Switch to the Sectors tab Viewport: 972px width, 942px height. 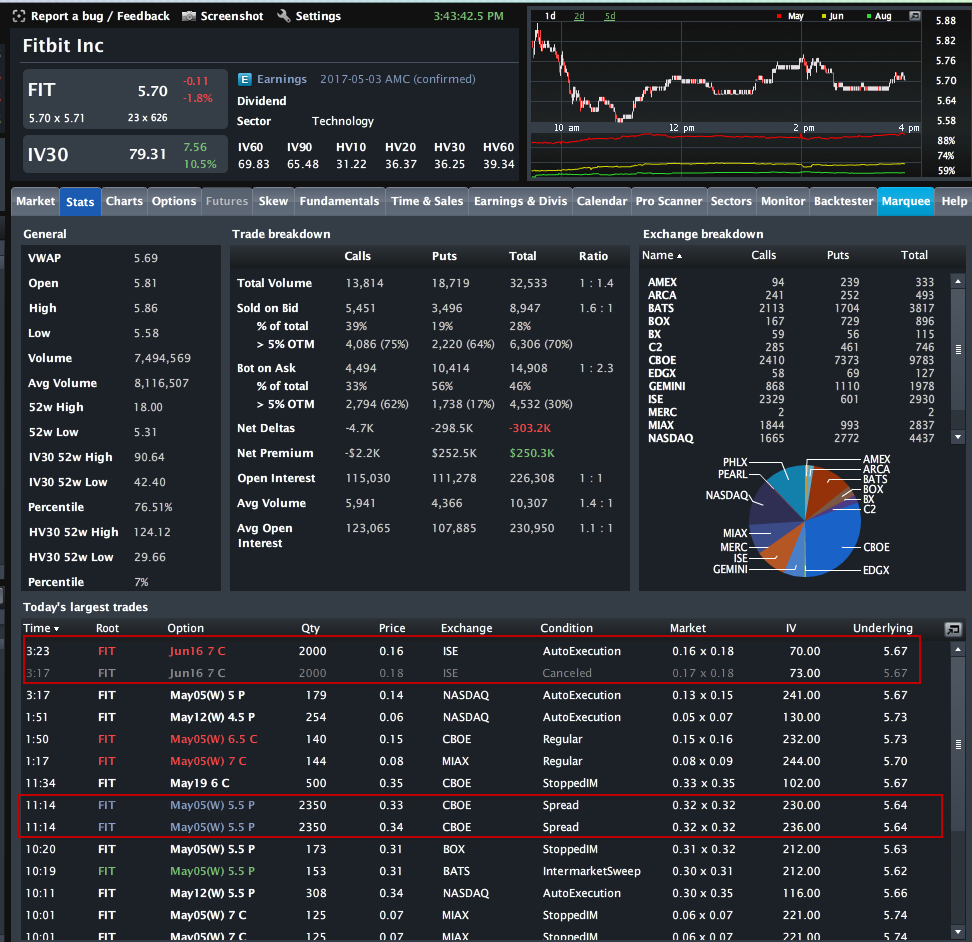pos(731,201)
